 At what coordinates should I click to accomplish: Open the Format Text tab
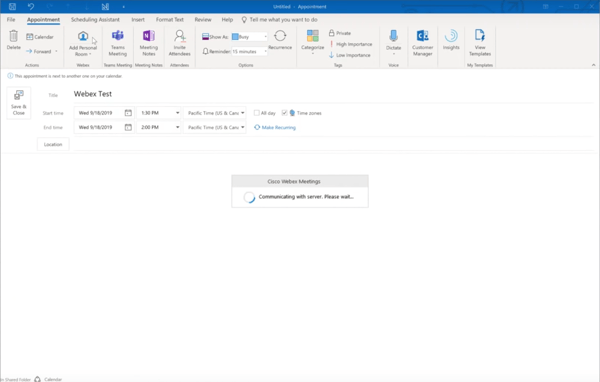170,20
